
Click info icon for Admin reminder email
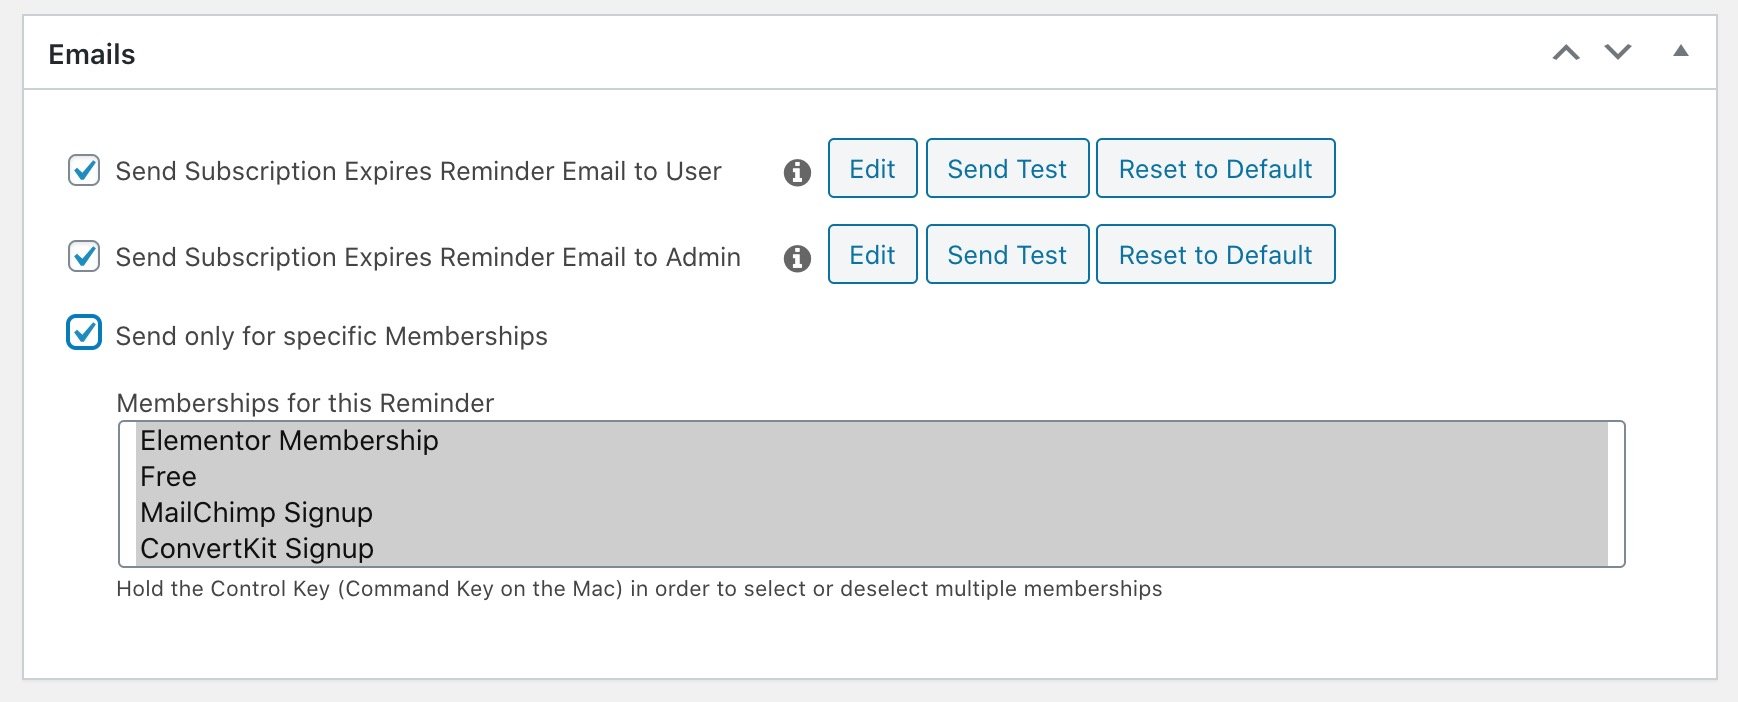click(x=797, y=258)
